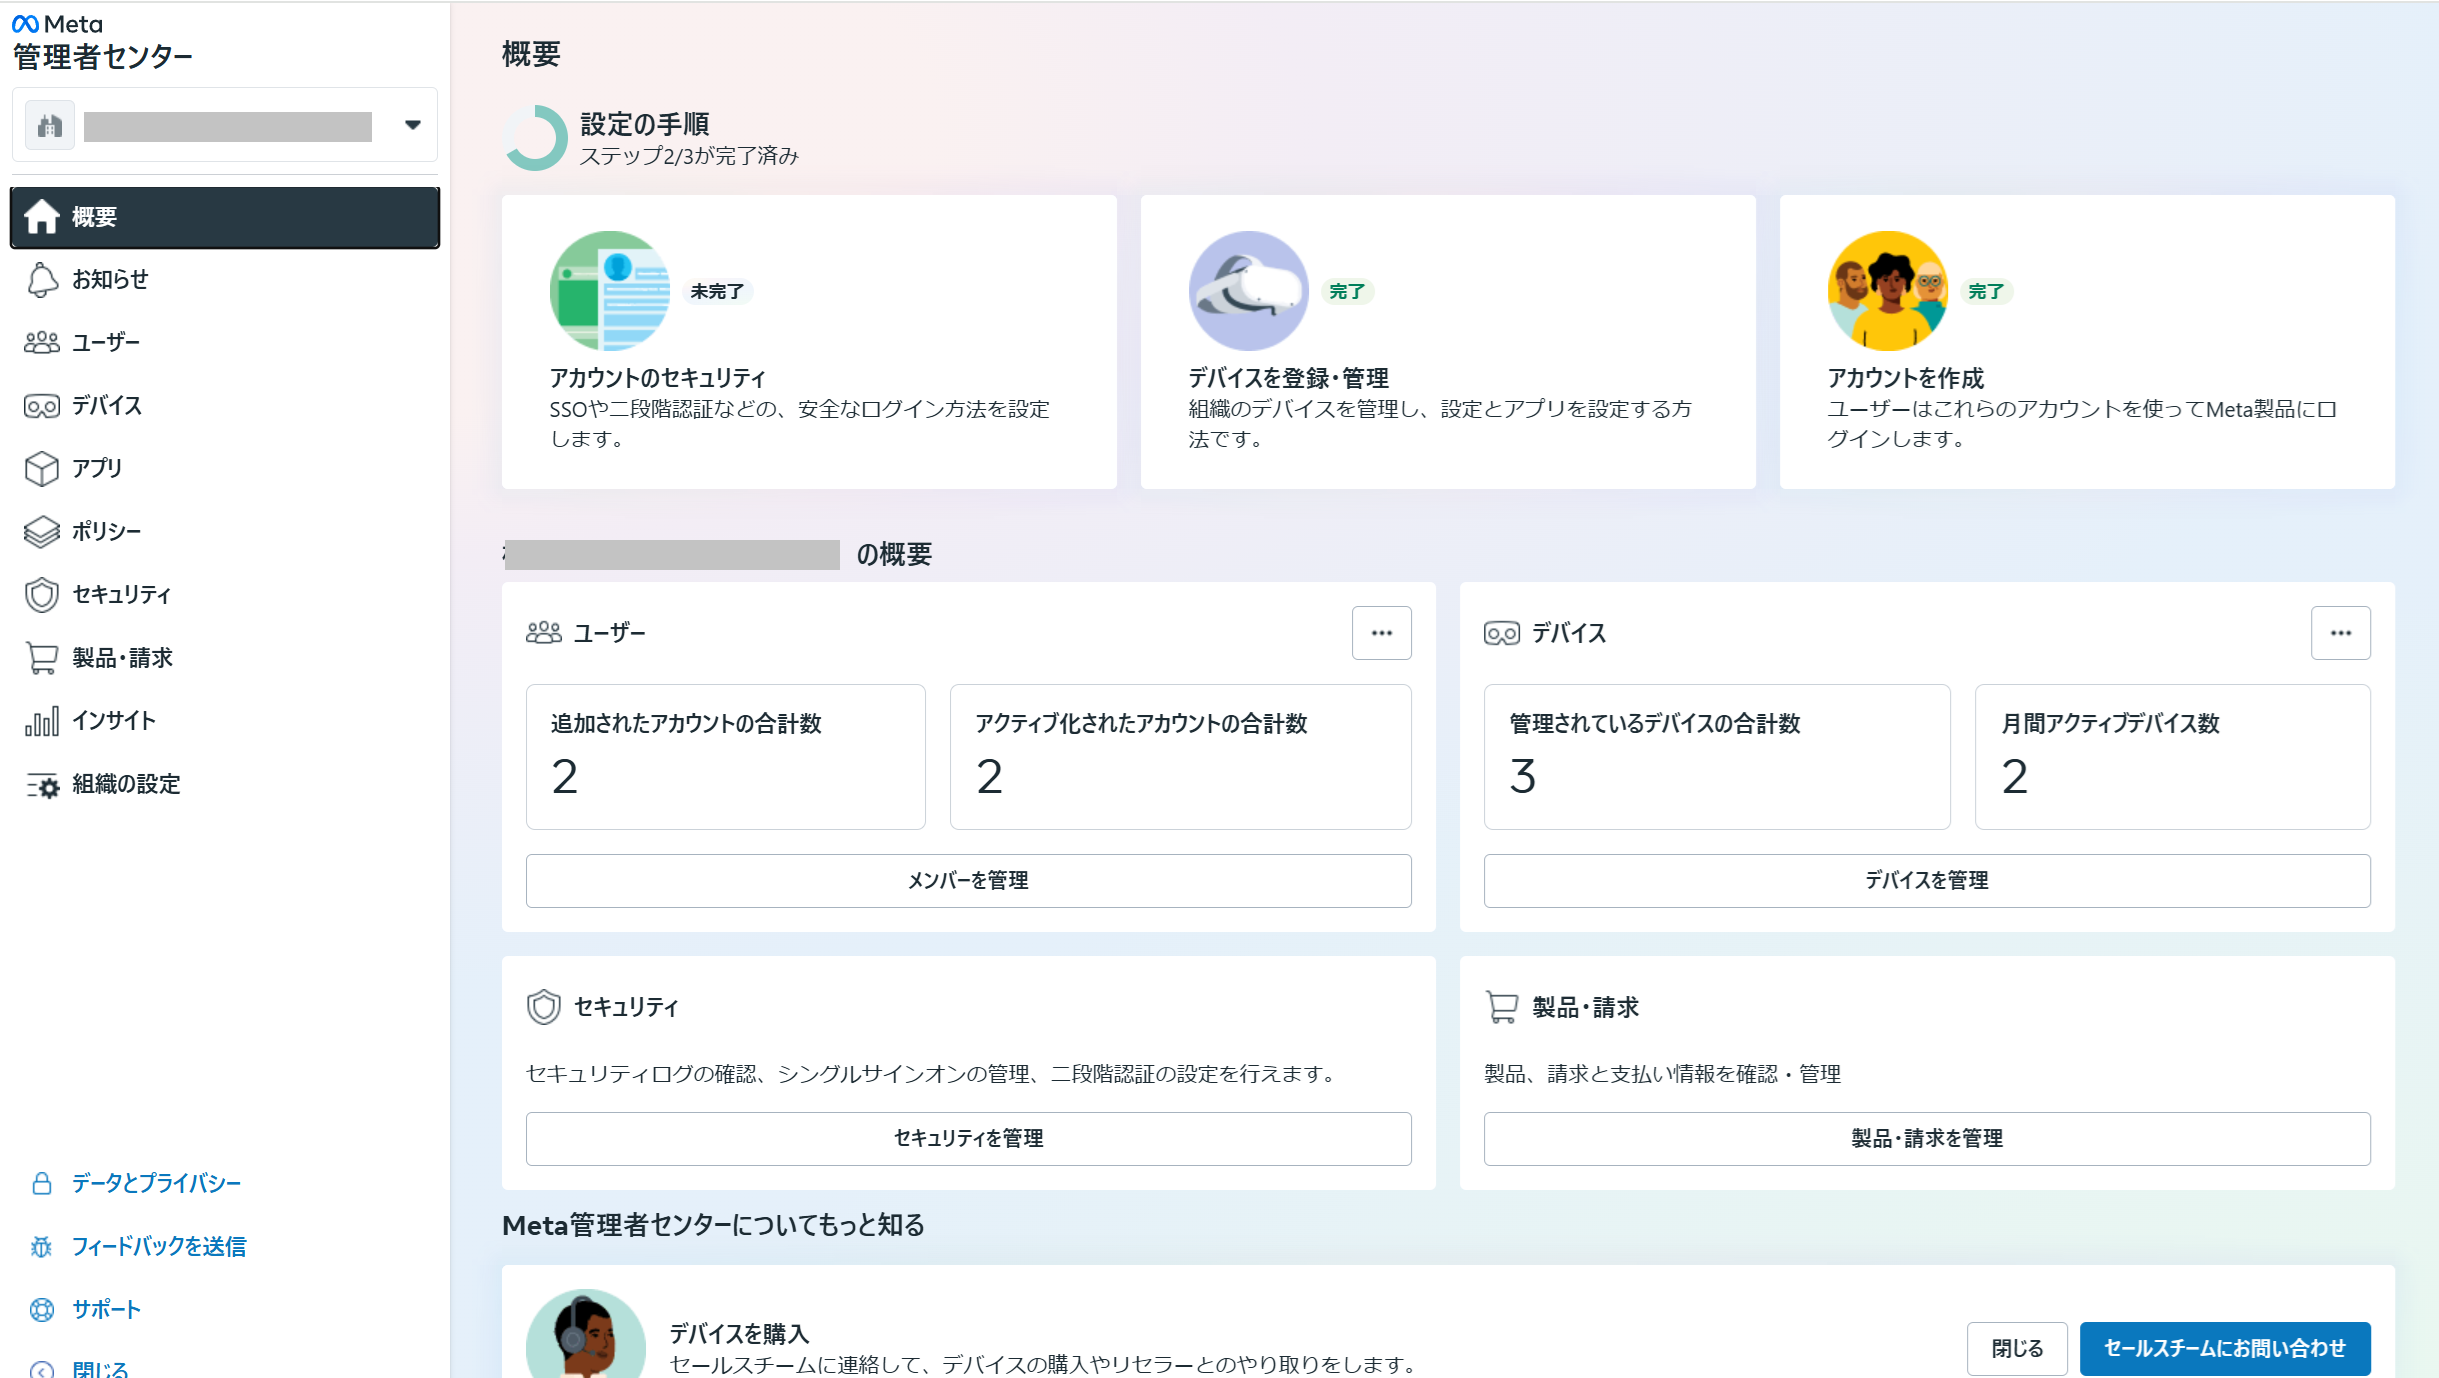2439x1378 pixels.
Task: Click the shield icon in セキュリティ card header
Action: 544,1007
